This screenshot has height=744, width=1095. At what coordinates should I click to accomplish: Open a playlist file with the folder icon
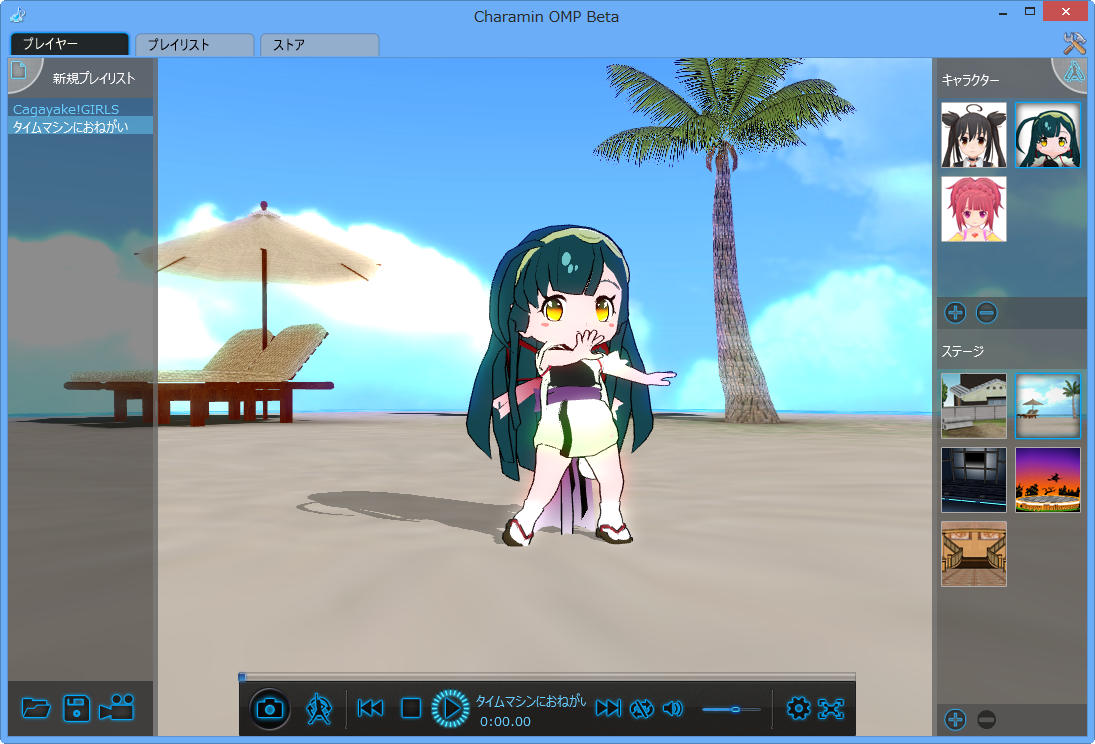tap(36, 708)
